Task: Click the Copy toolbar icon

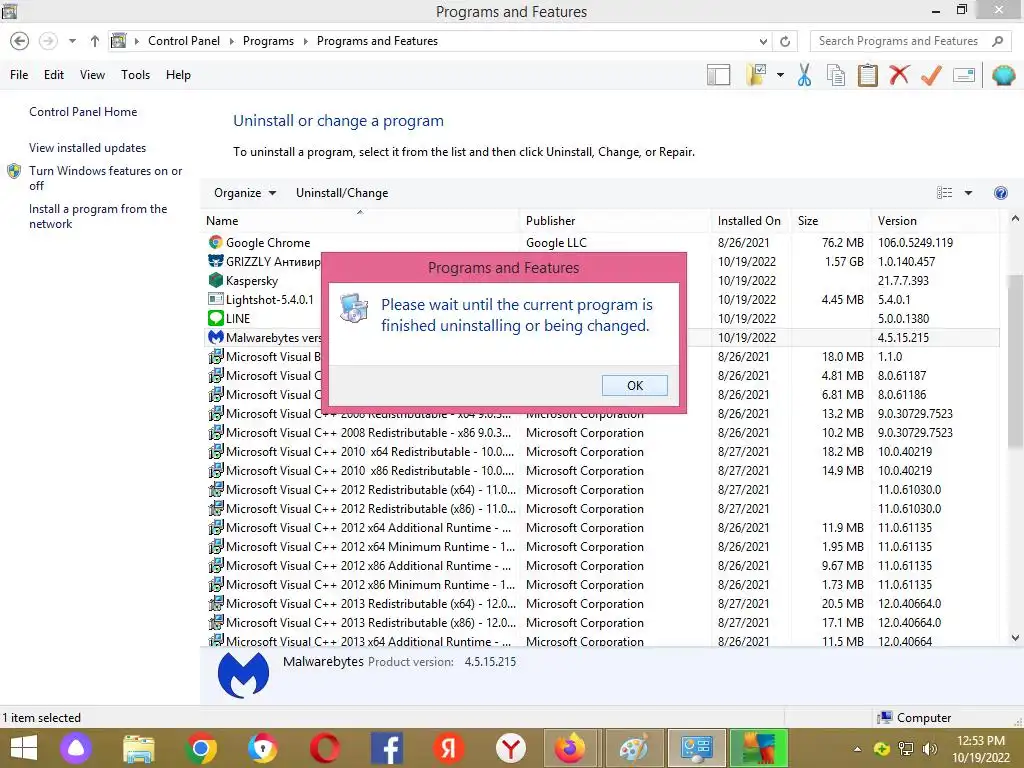Action: click(x=836, y=75)
